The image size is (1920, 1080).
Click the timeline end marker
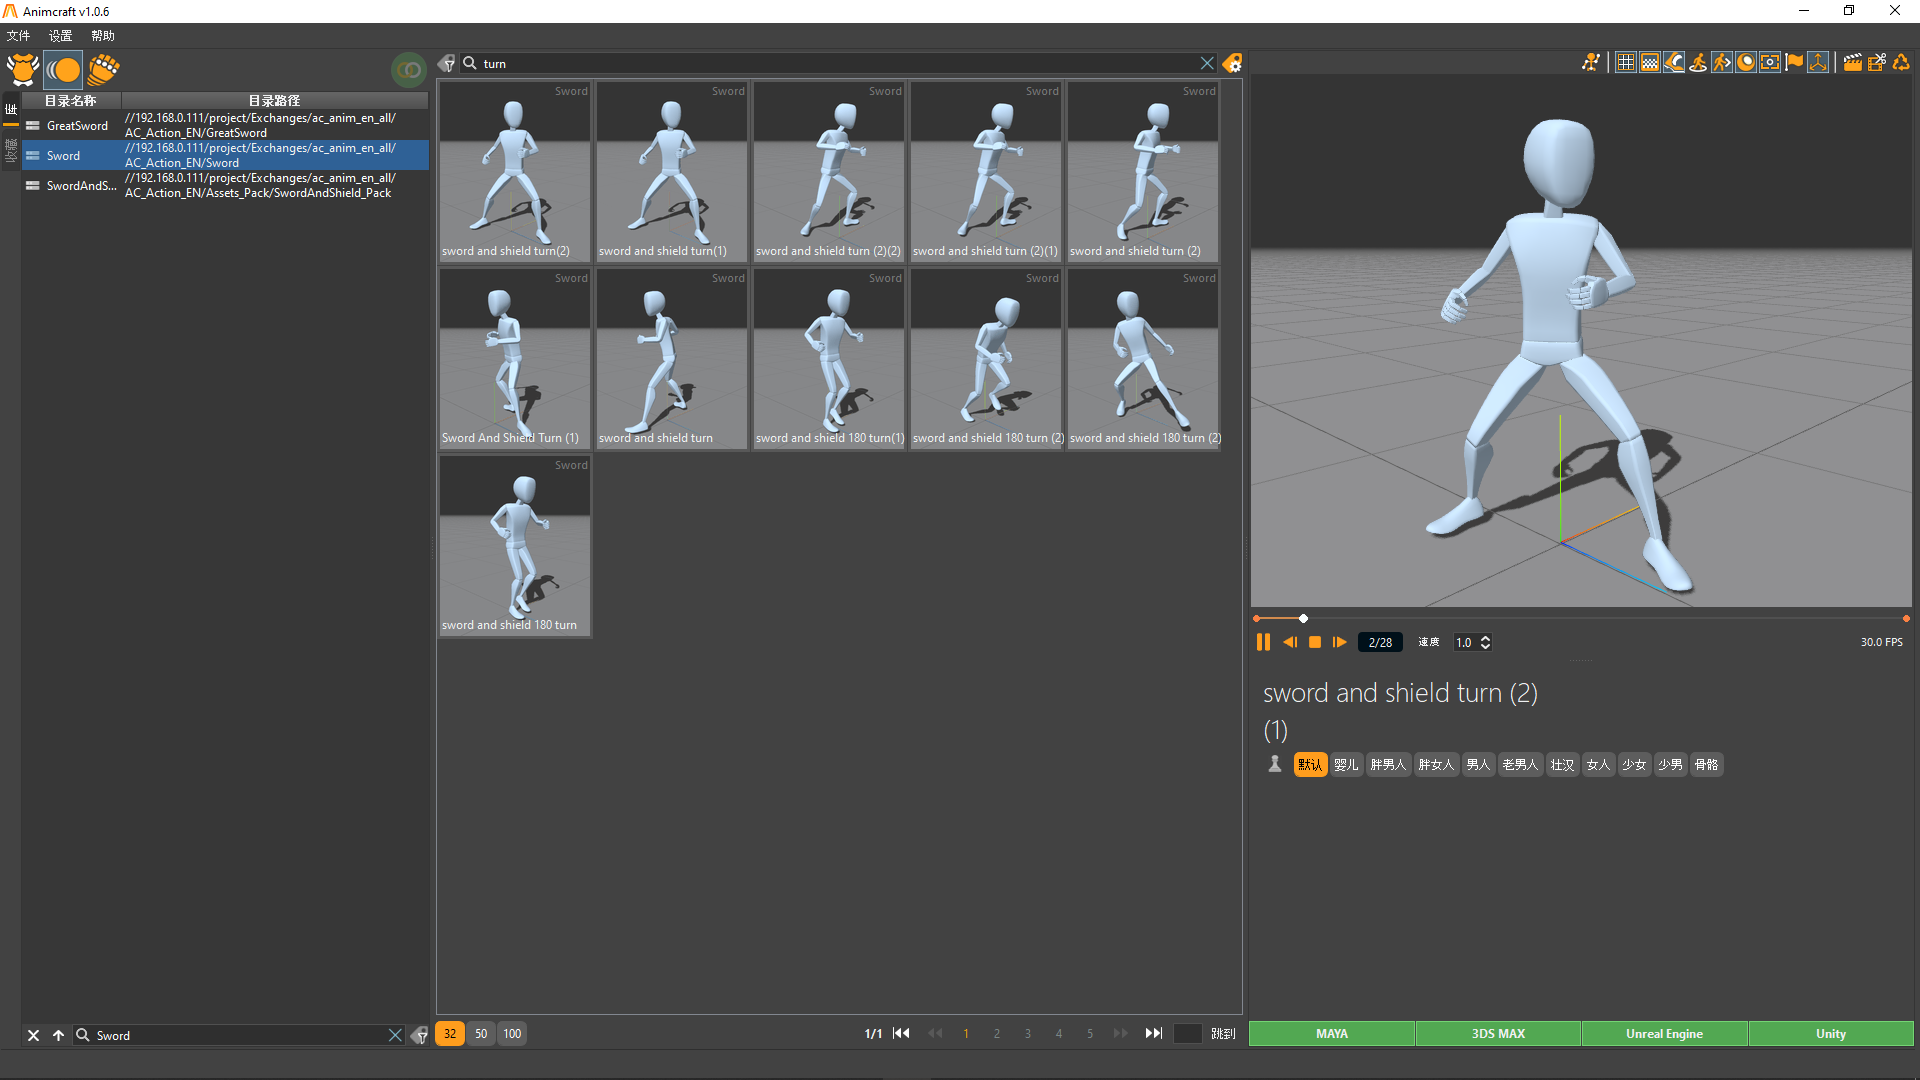[1906, 619]
